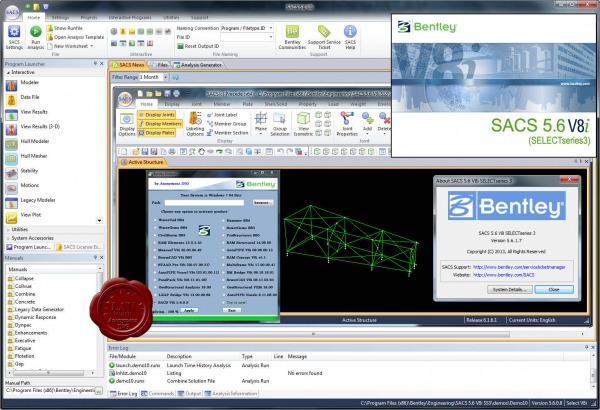Open SACS Support service ticket link
The height and width of the screenshot is (410, 600).
(519, 267)
